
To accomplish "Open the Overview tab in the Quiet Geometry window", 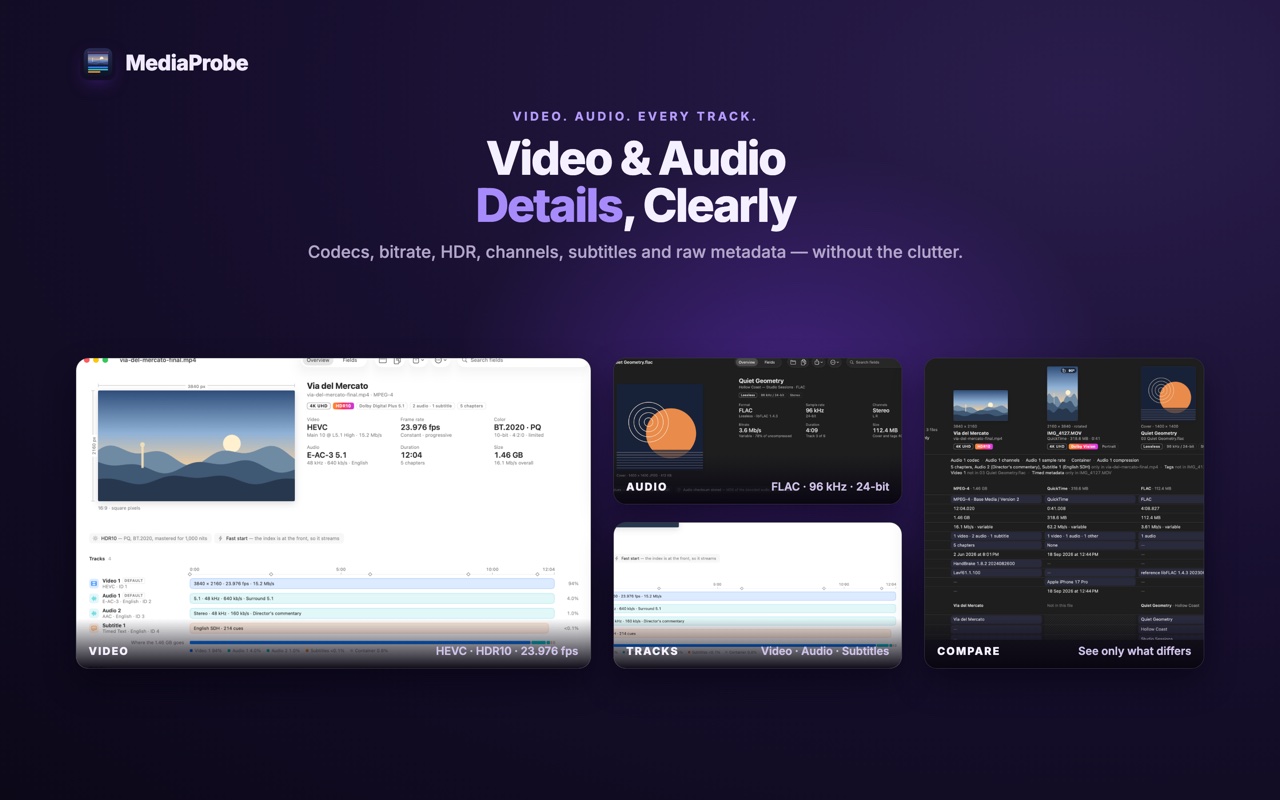I will (x=746, y=362).
